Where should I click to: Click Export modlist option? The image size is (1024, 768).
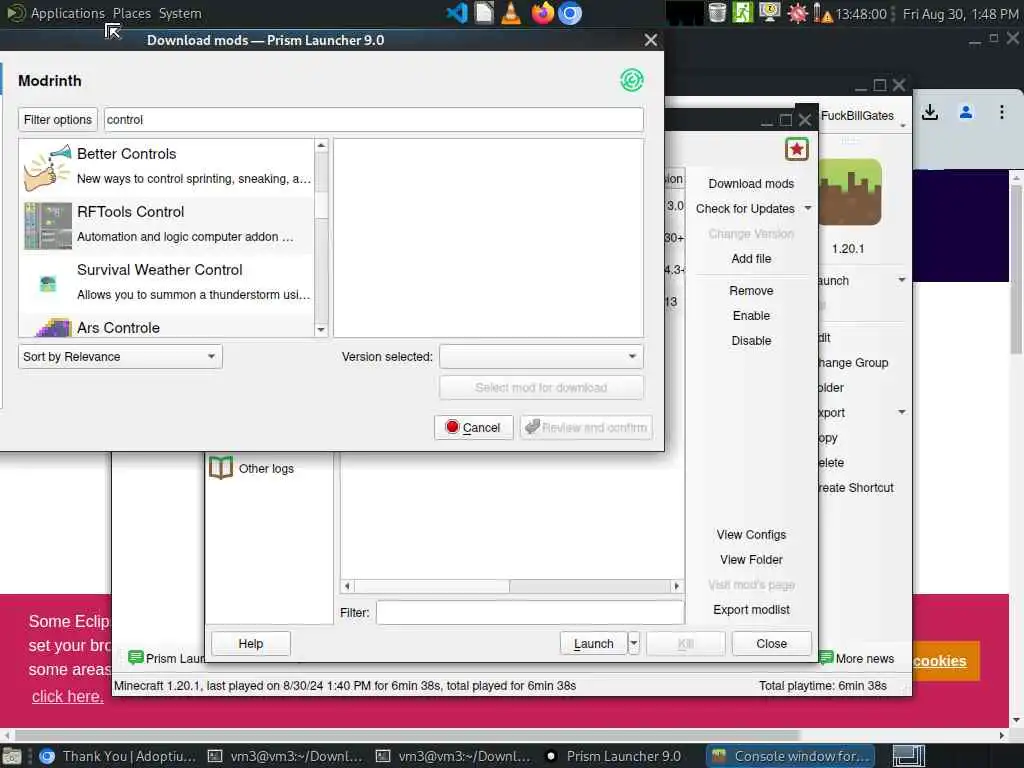[x=751, y=609]
